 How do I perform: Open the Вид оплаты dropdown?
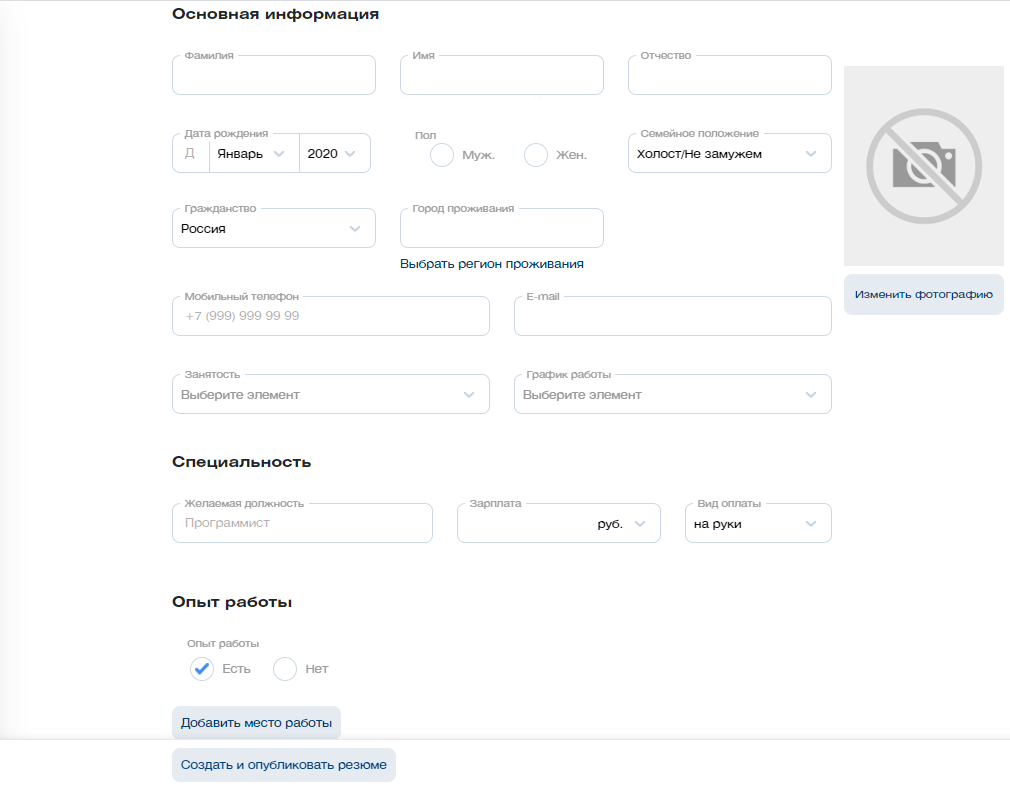(757, 524)
